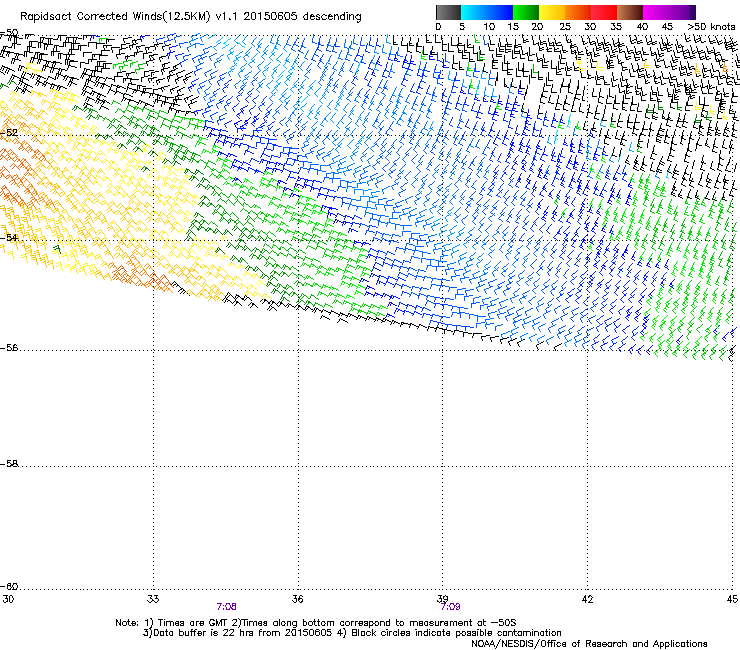
Task: Click the 'Data buffer is 22 hrs' note line
Action: click(x=352, y=633)
